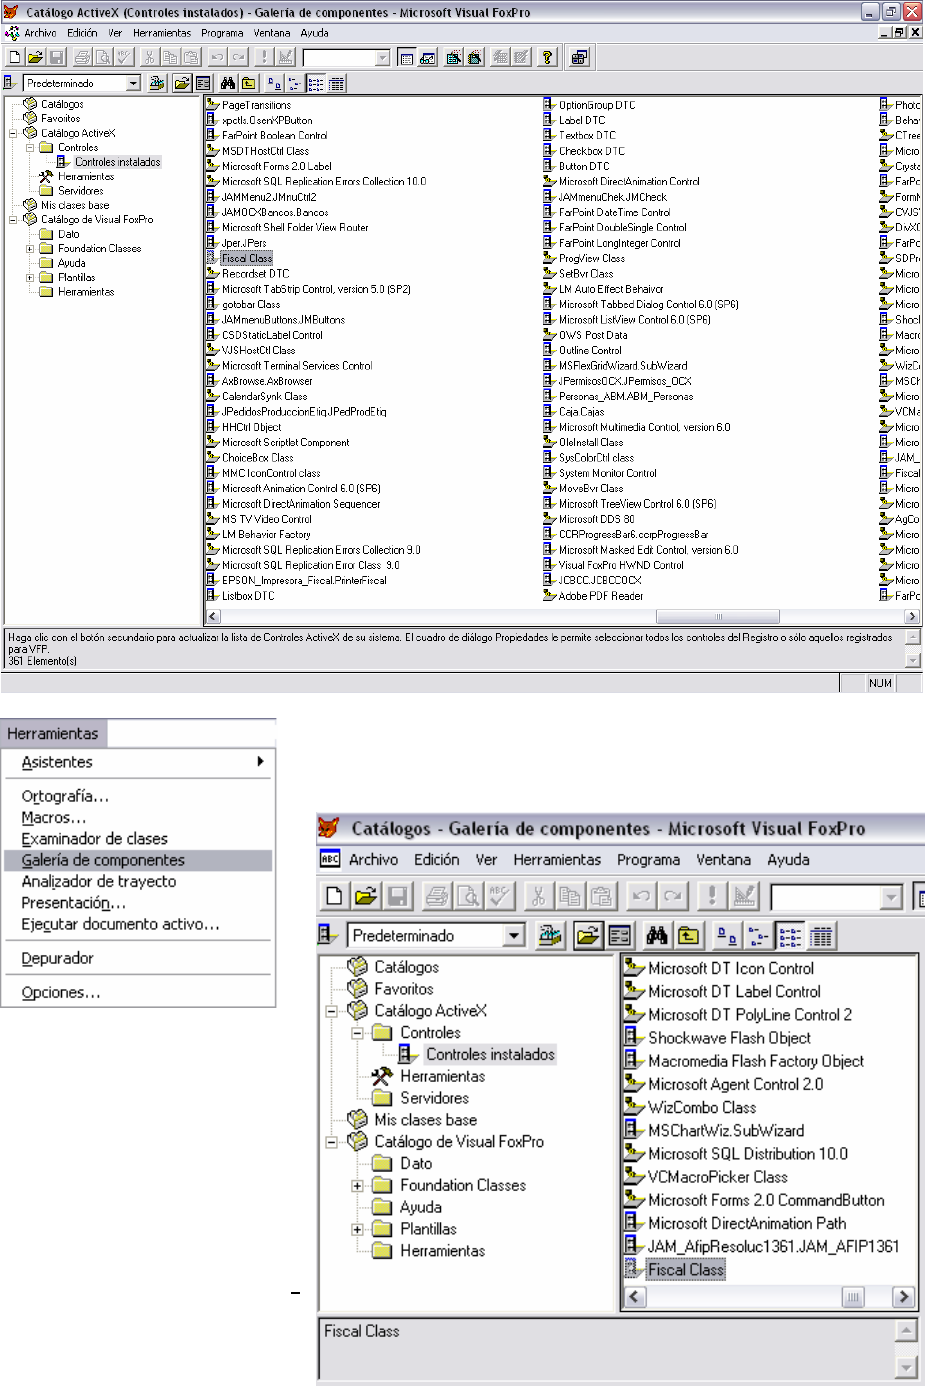Screen dimensions: 925x1386
Task: Click Run exclamation icon in lower Catálogos window
Action: (712, 896)
